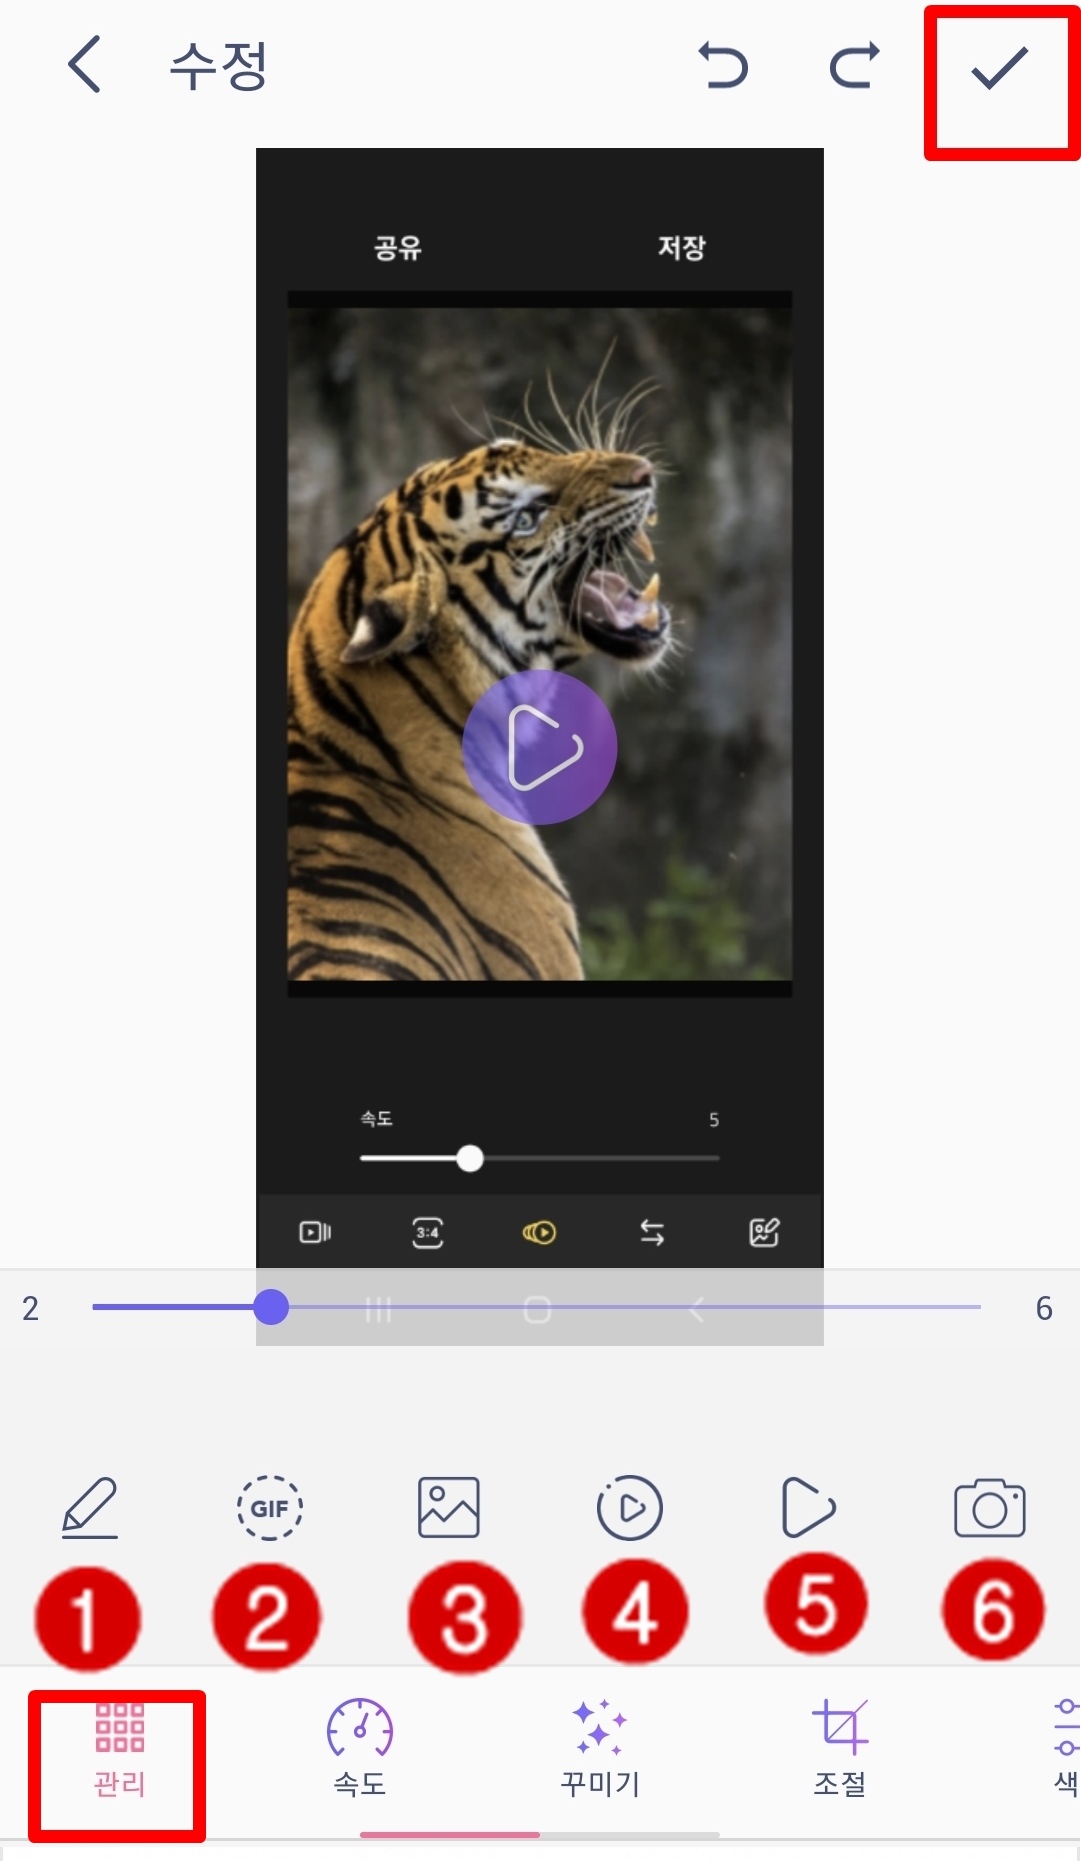Tap the circled play icon

point(629,1508)
